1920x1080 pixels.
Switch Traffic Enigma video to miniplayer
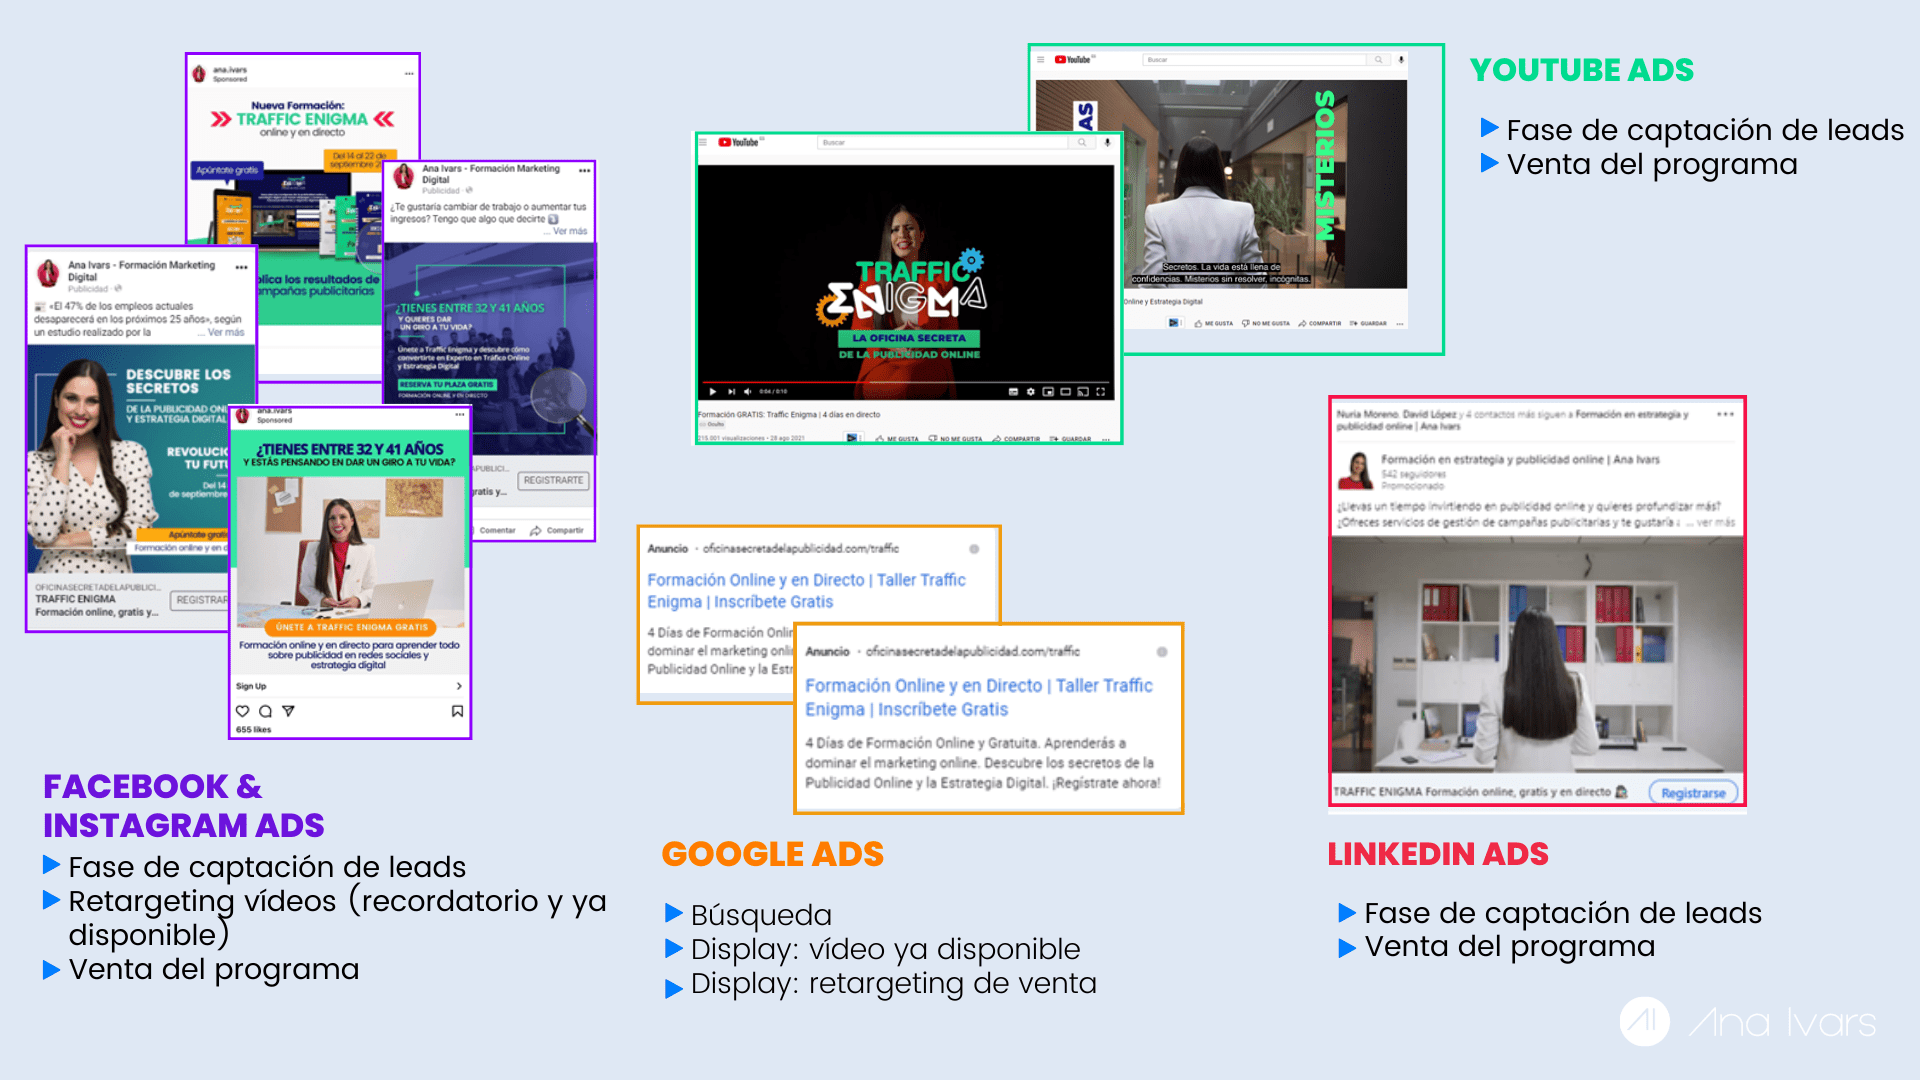tap(1048, 391)
